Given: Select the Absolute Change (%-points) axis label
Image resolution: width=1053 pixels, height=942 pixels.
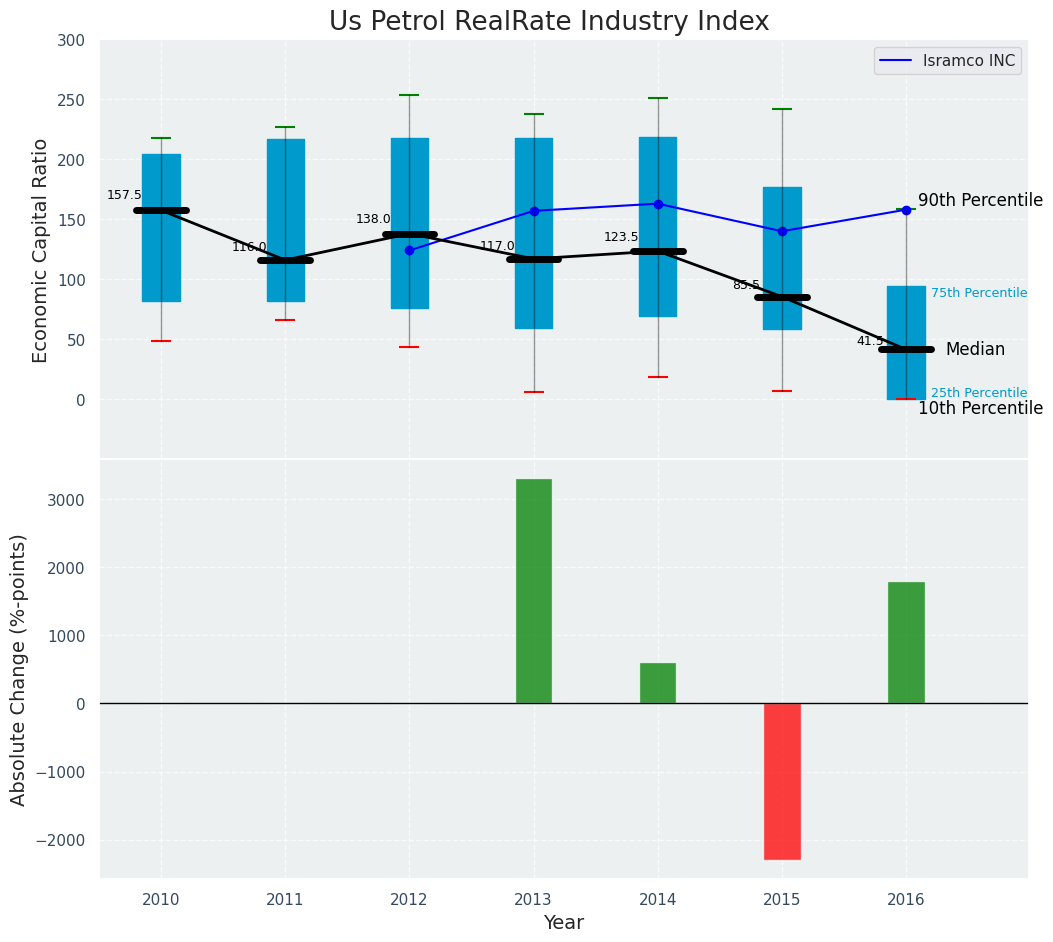Looking at the screenshot, I should (19, 669).
